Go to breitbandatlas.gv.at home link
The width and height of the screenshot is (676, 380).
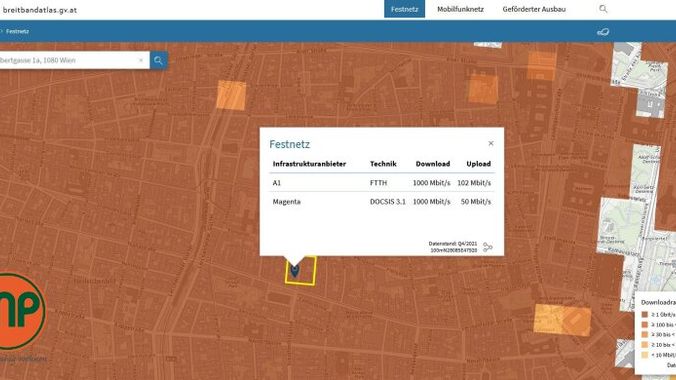[40, 10]
